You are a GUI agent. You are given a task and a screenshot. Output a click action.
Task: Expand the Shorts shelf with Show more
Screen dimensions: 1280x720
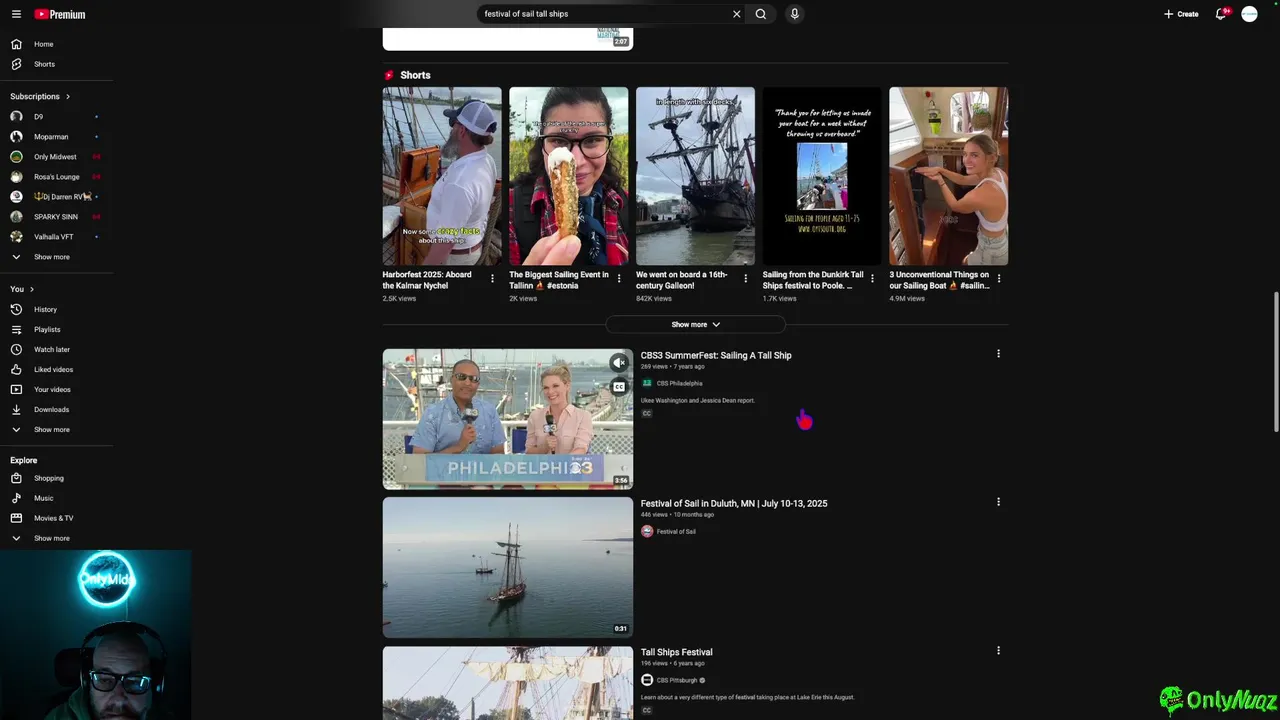pos(695,324)
